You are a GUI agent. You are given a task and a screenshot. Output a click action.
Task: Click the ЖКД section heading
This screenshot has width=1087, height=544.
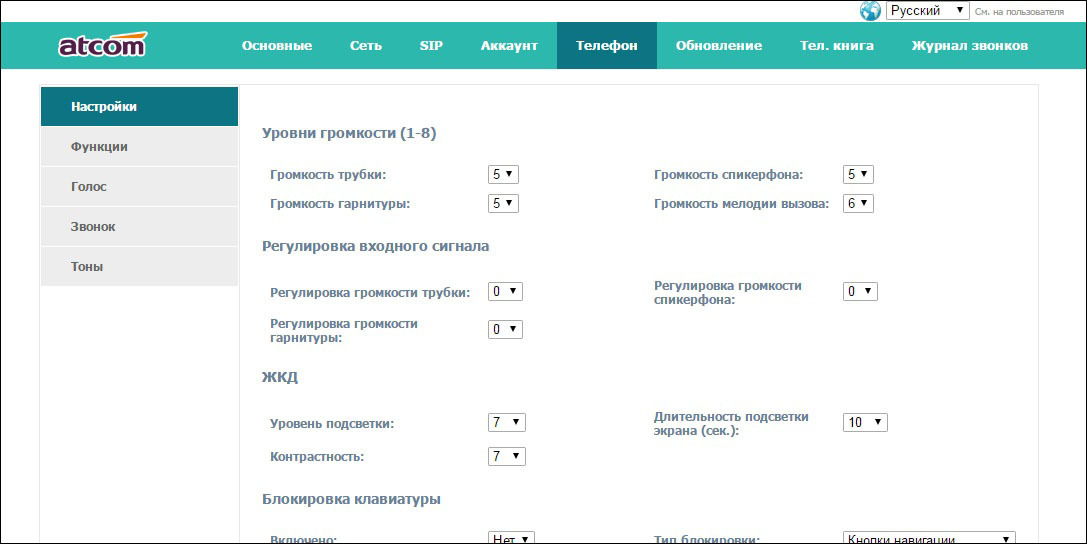click(x=280, y=378)
